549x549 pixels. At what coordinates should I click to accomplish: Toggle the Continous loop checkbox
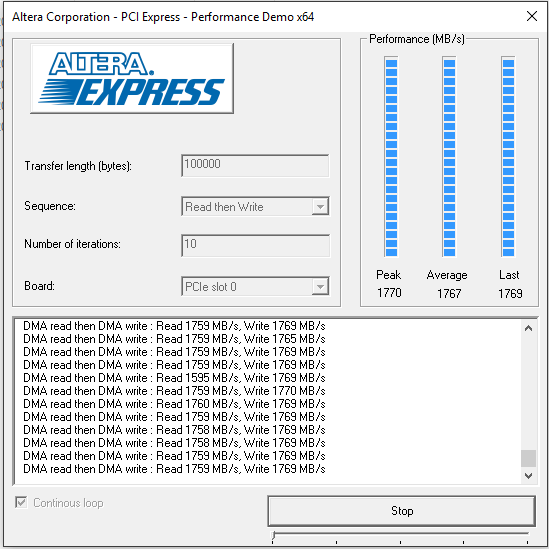click(21, 503)
